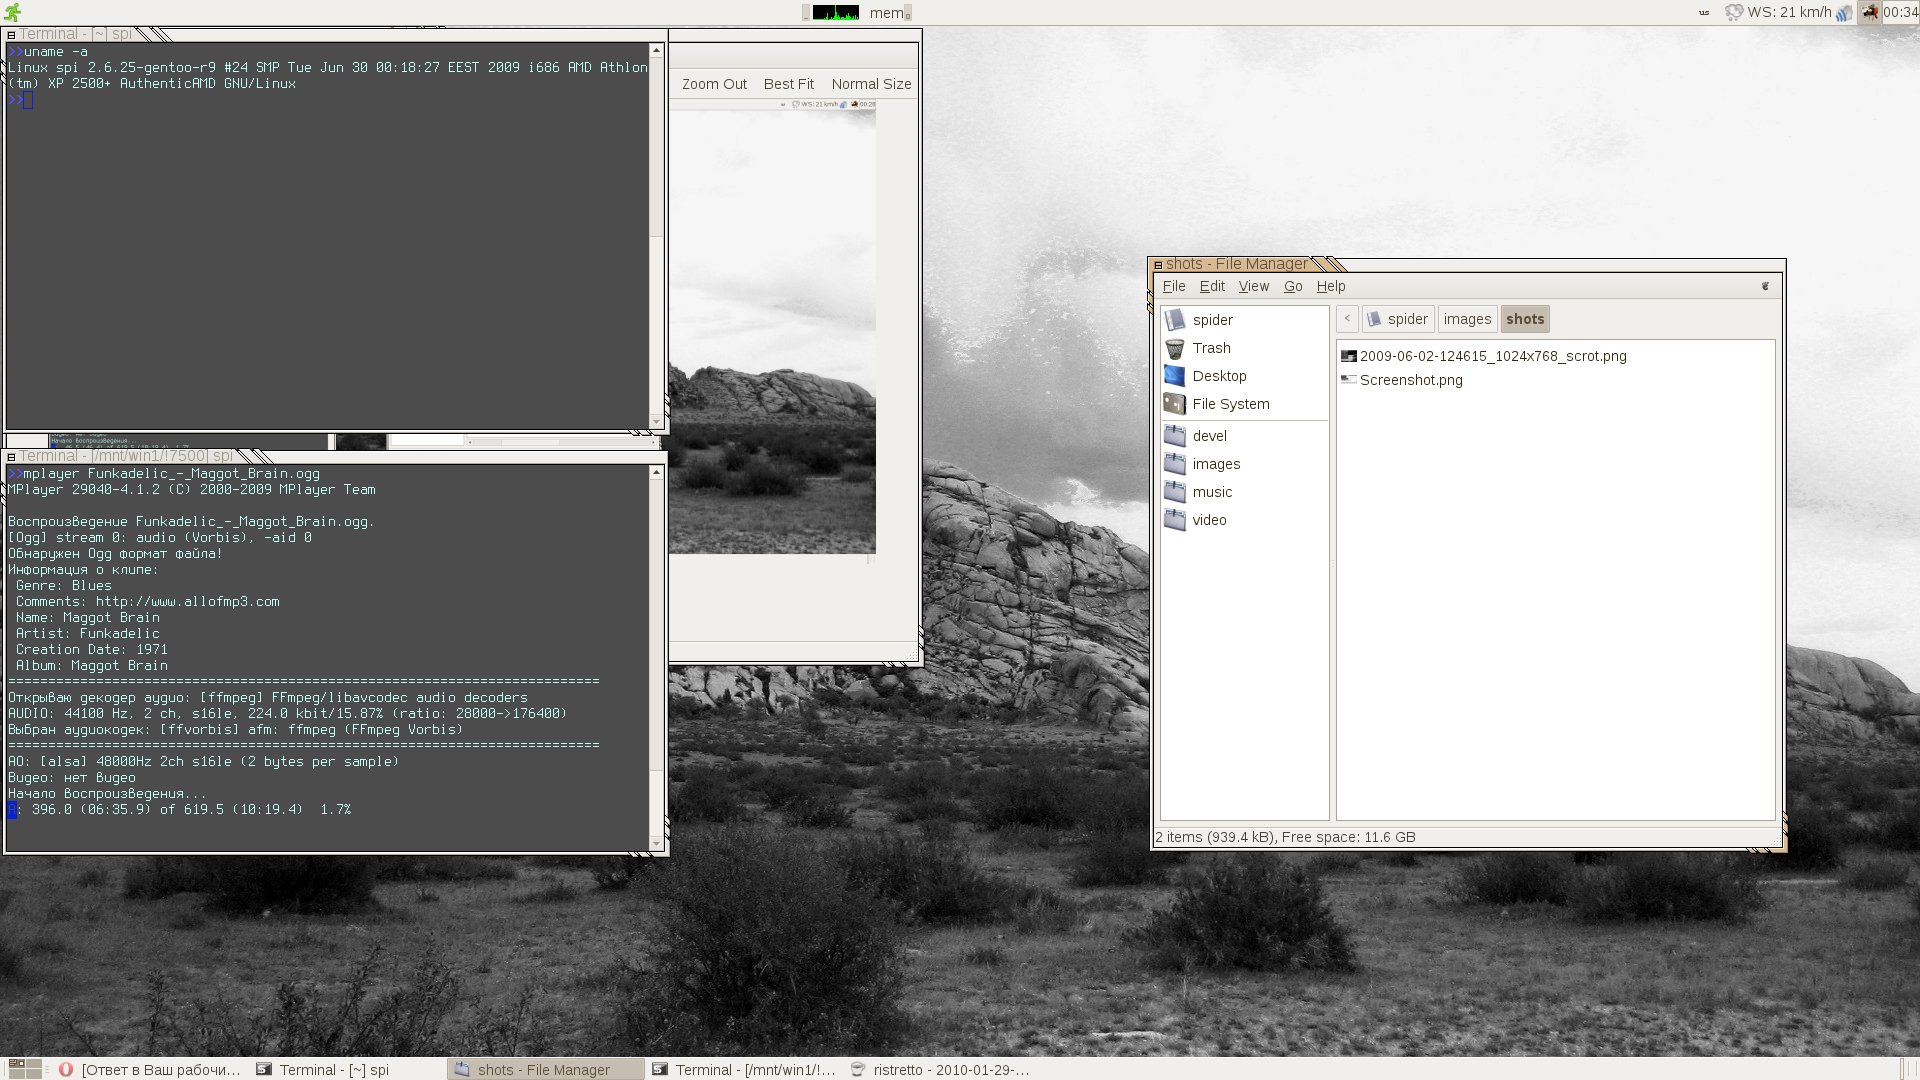Click the path bar back arrow
The height and width of the screenshot is (1080, 1920).
click(x=1347, y=319)
